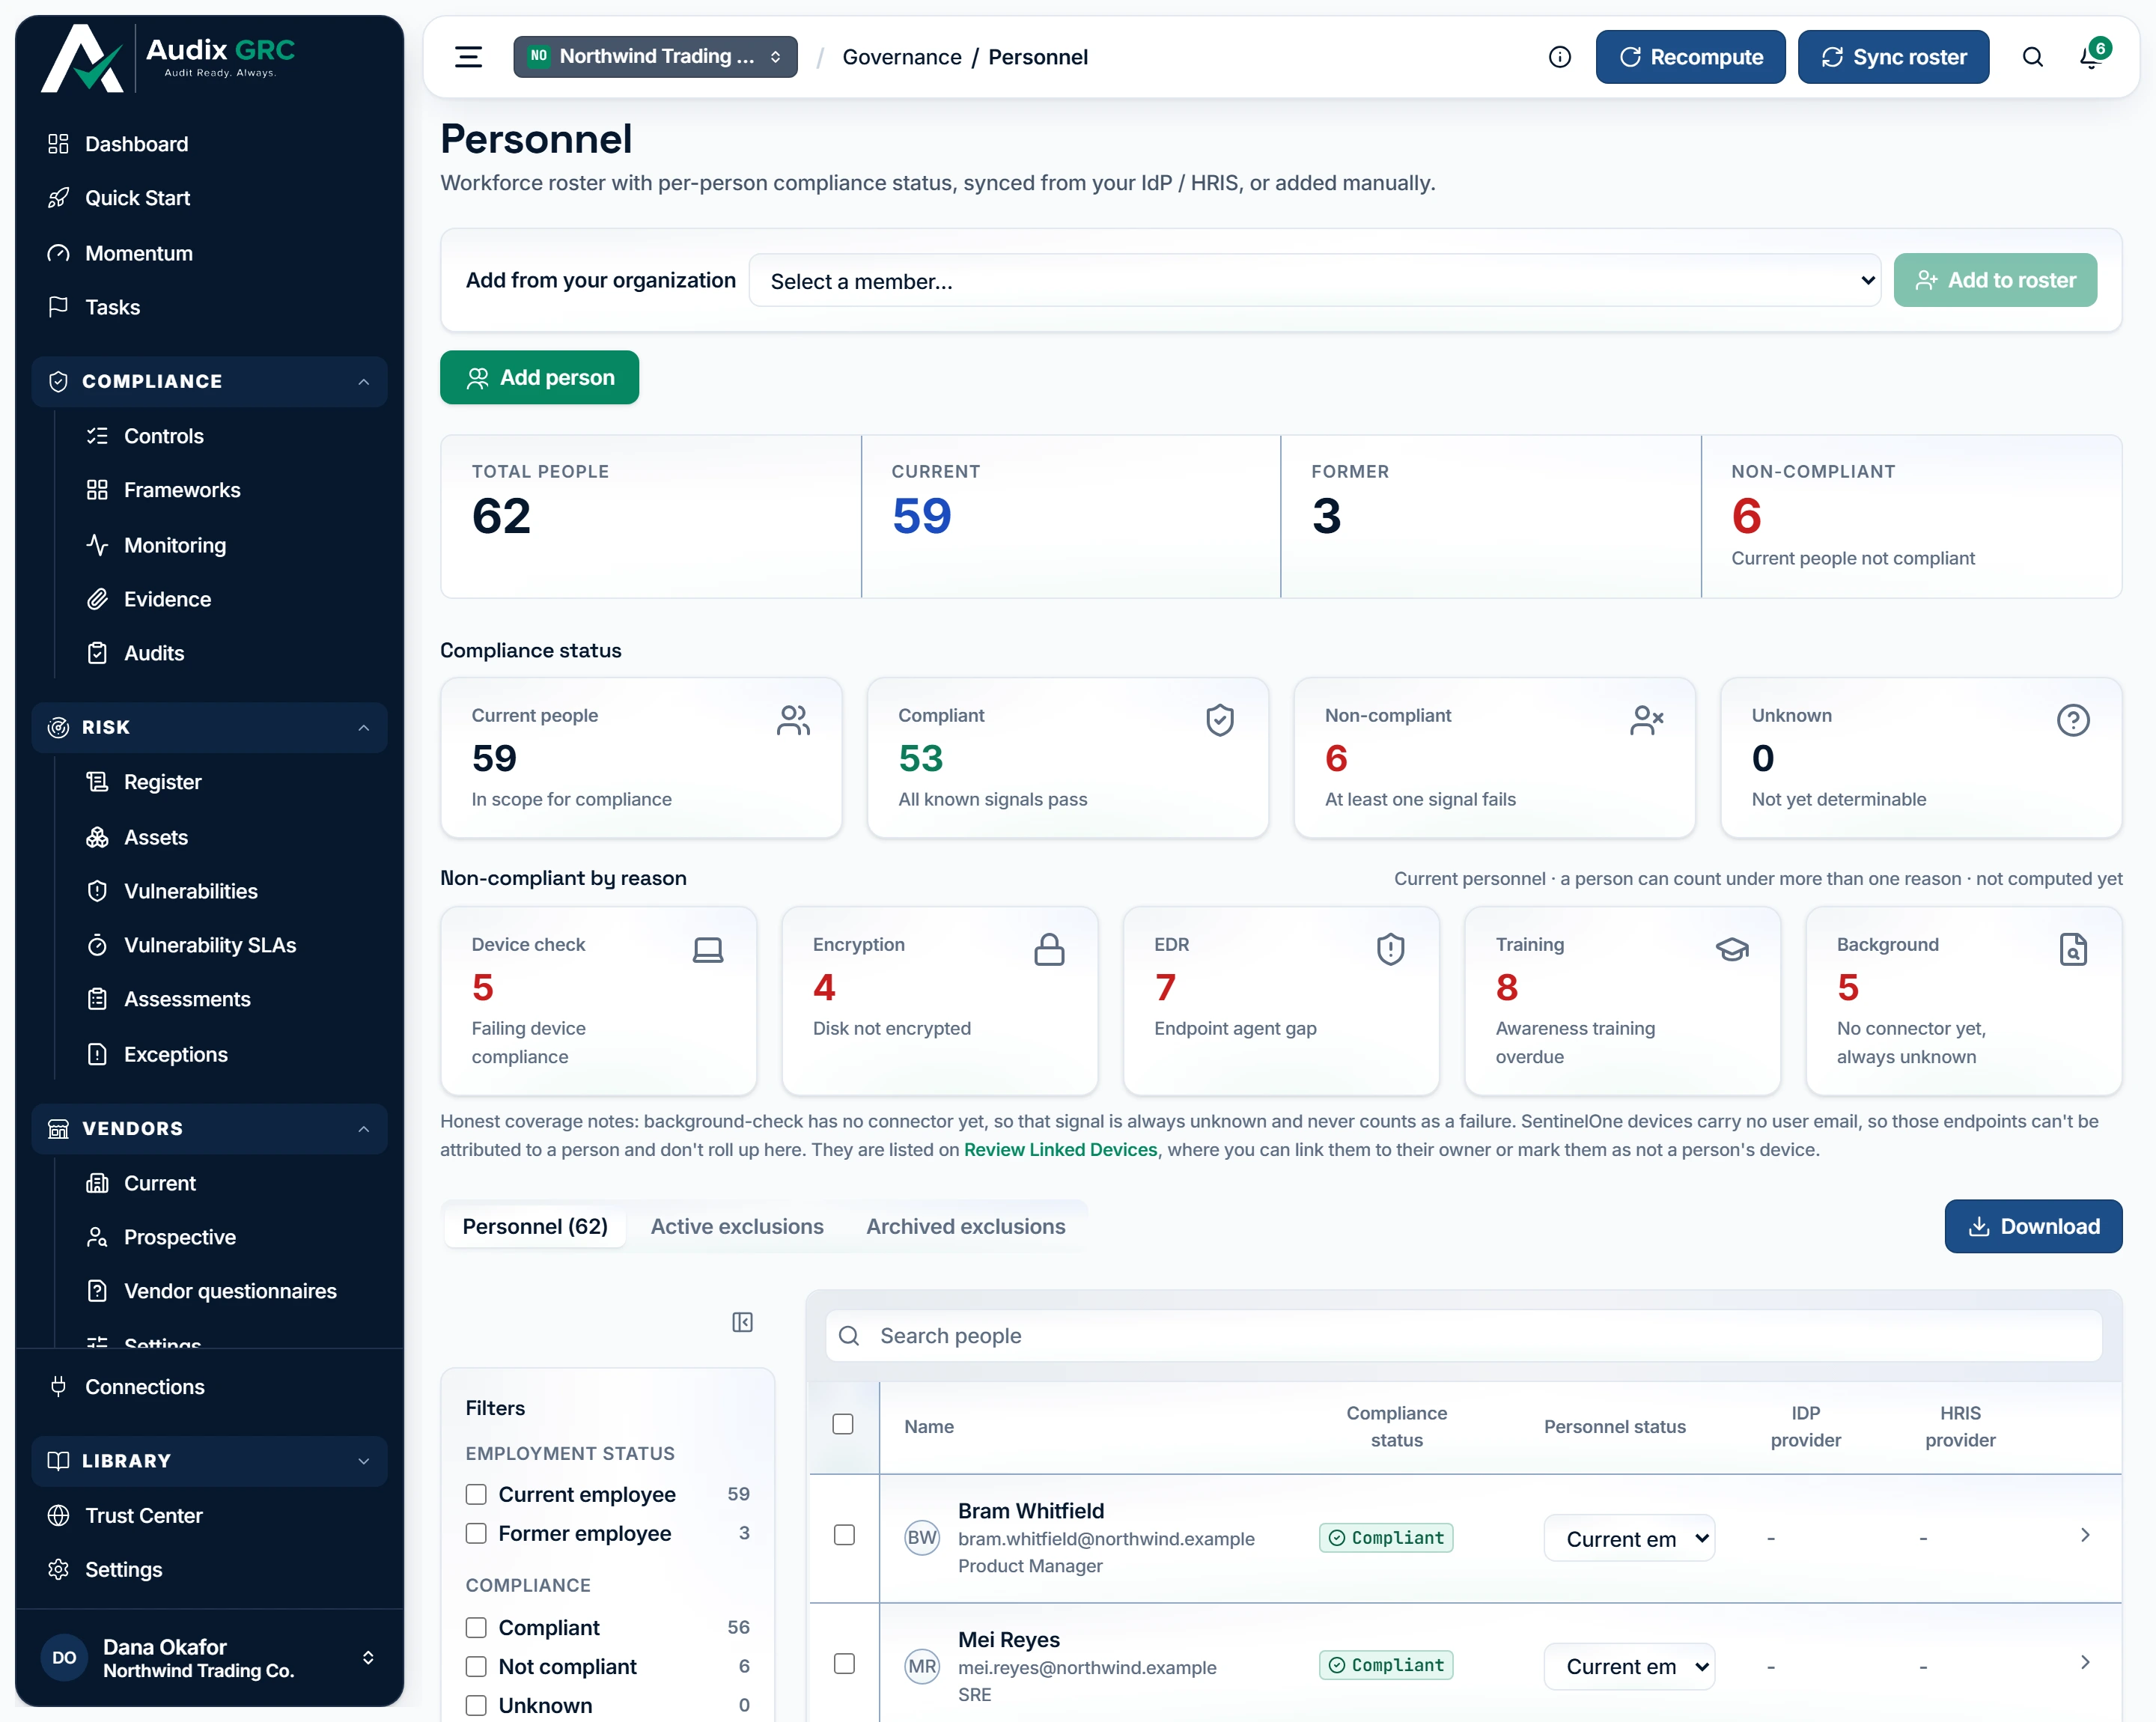This screenshot has width=2156, height=1722.
Task: Check the Current employee filter
Action: (x=476, y=1495)
